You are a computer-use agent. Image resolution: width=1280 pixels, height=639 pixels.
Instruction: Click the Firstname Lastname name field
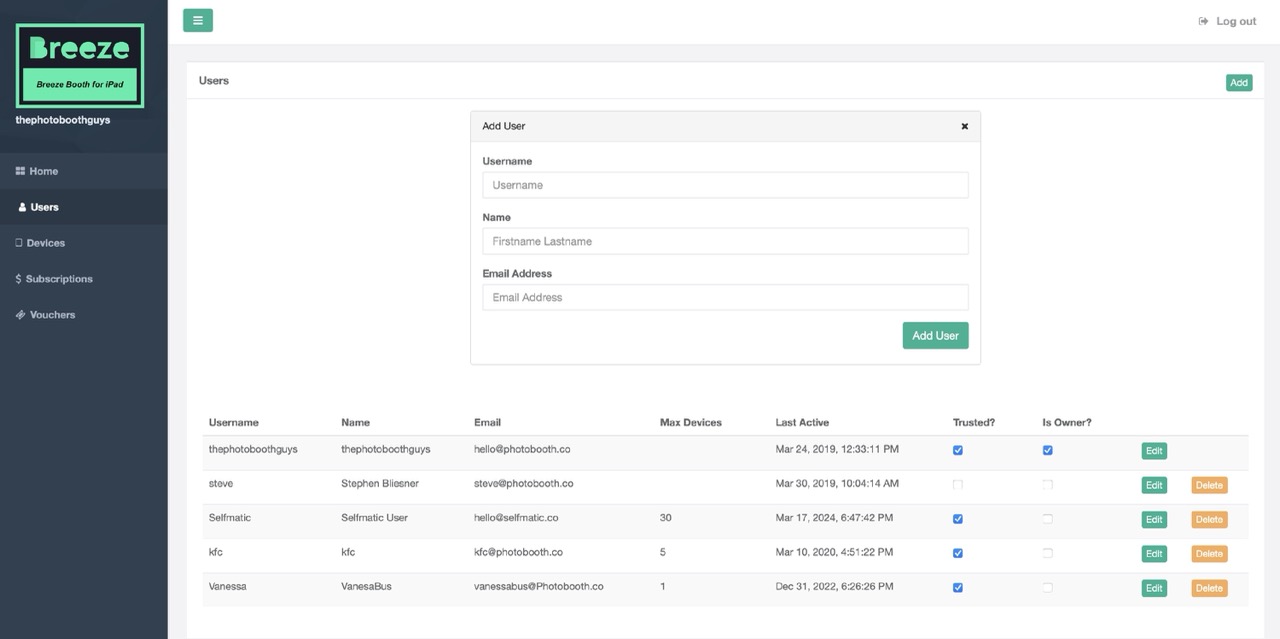click(x=725, y=241)
